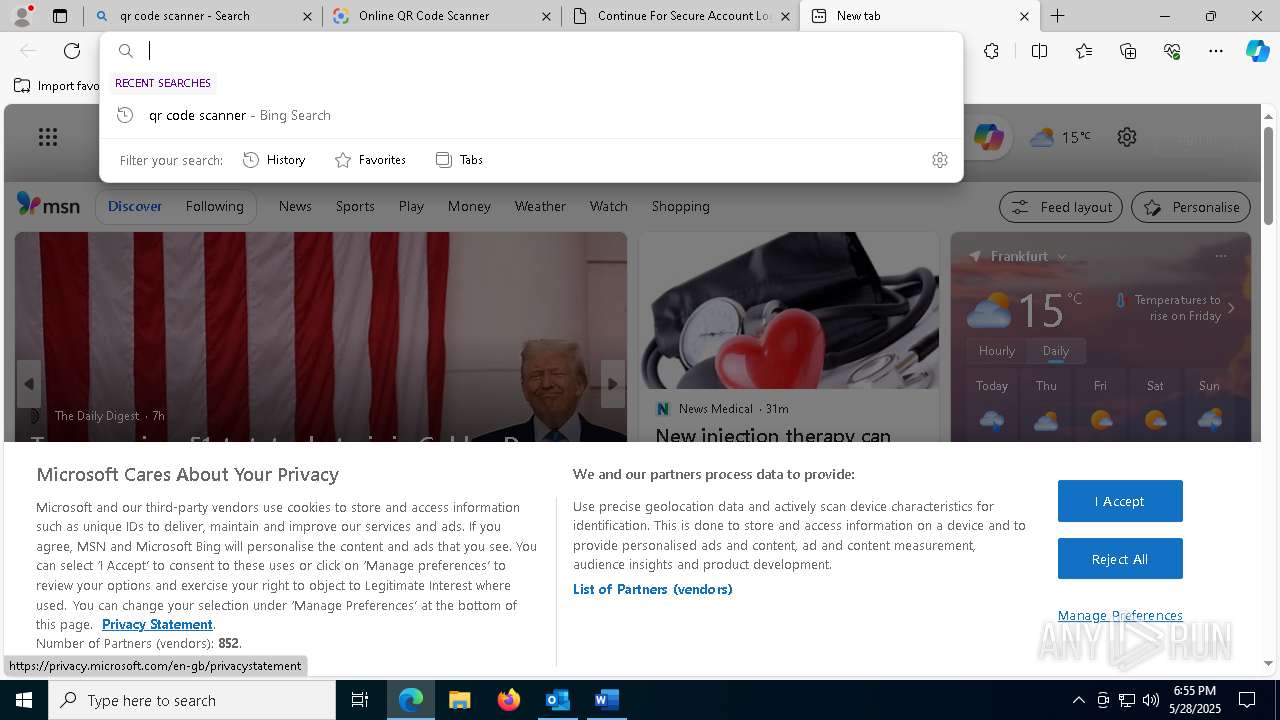
Task: Expand the Frankfurt location dropdown
Action: click(1062, 257)
